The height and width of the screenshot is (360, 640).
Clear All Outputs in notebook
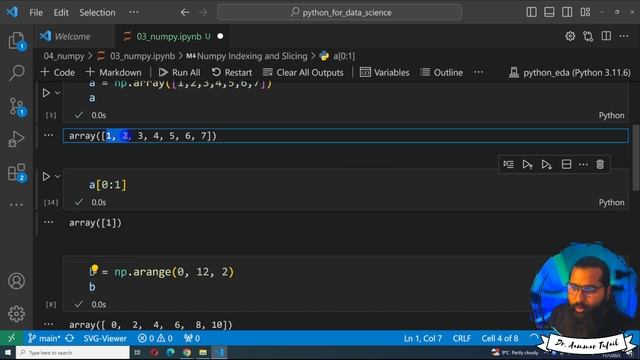tap(303, 72)
